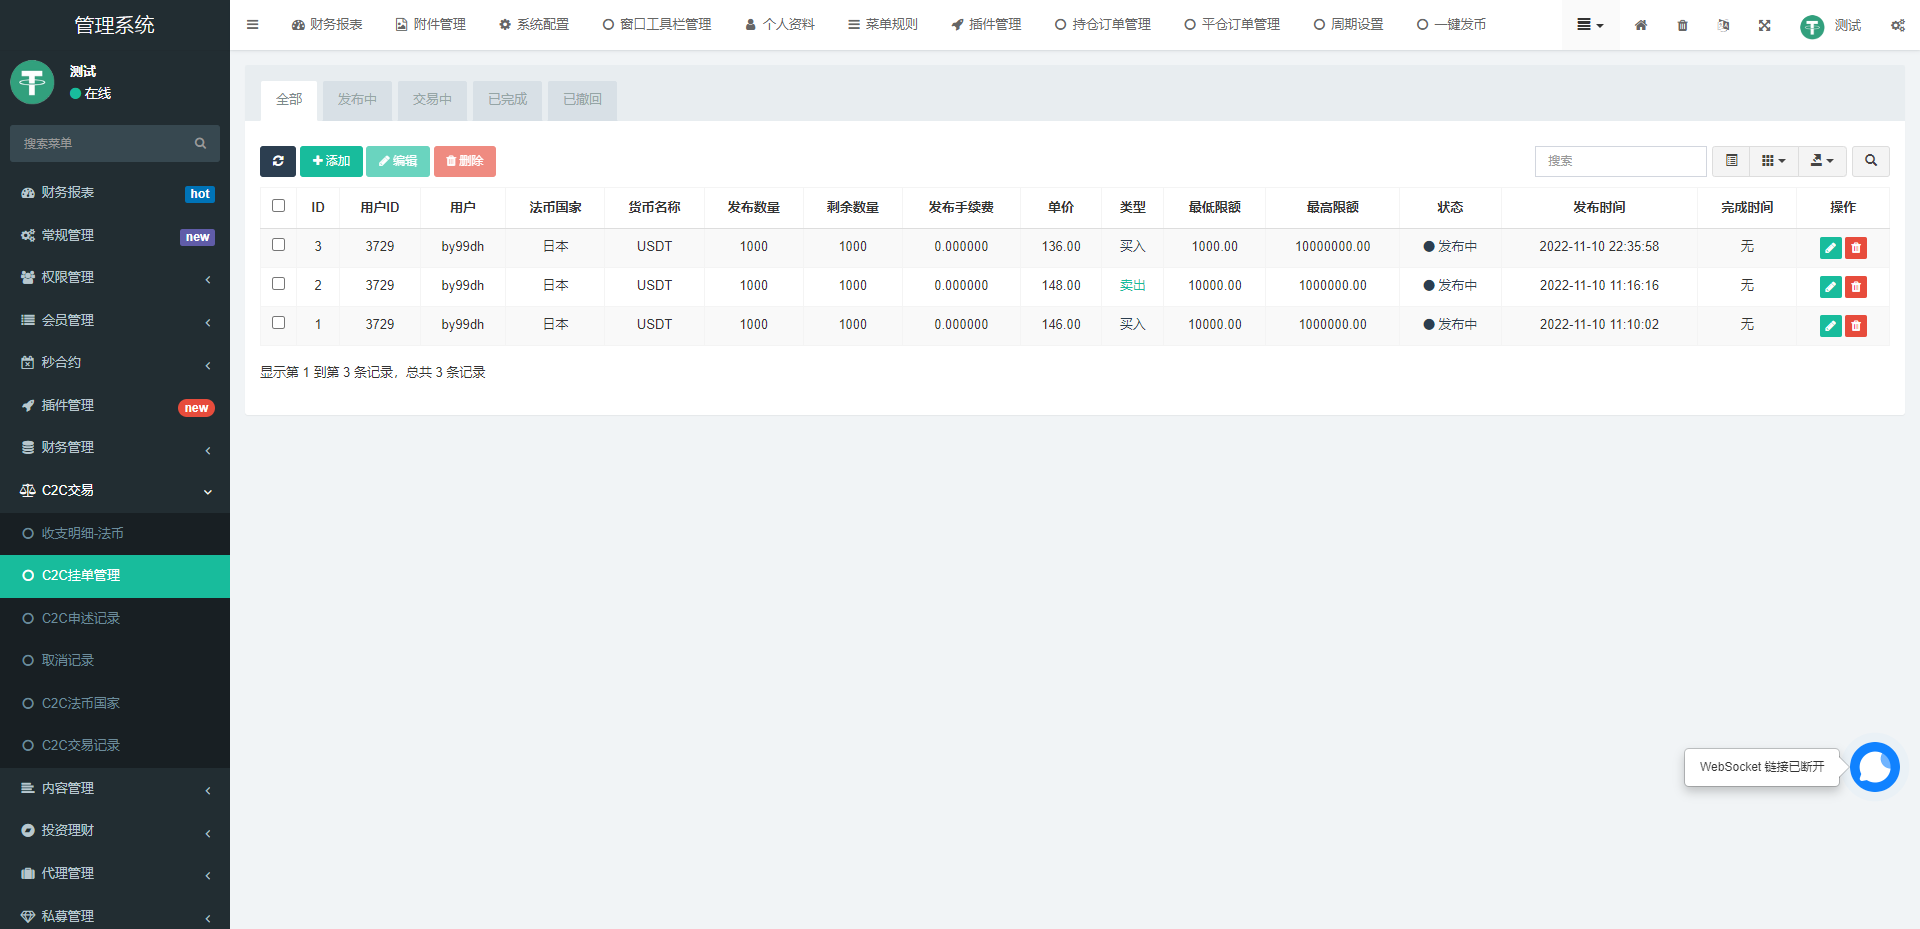1920x929 pixels.
Task: Check the box for order ID 2
Action: pyautogui.click(x=279, y=284)
